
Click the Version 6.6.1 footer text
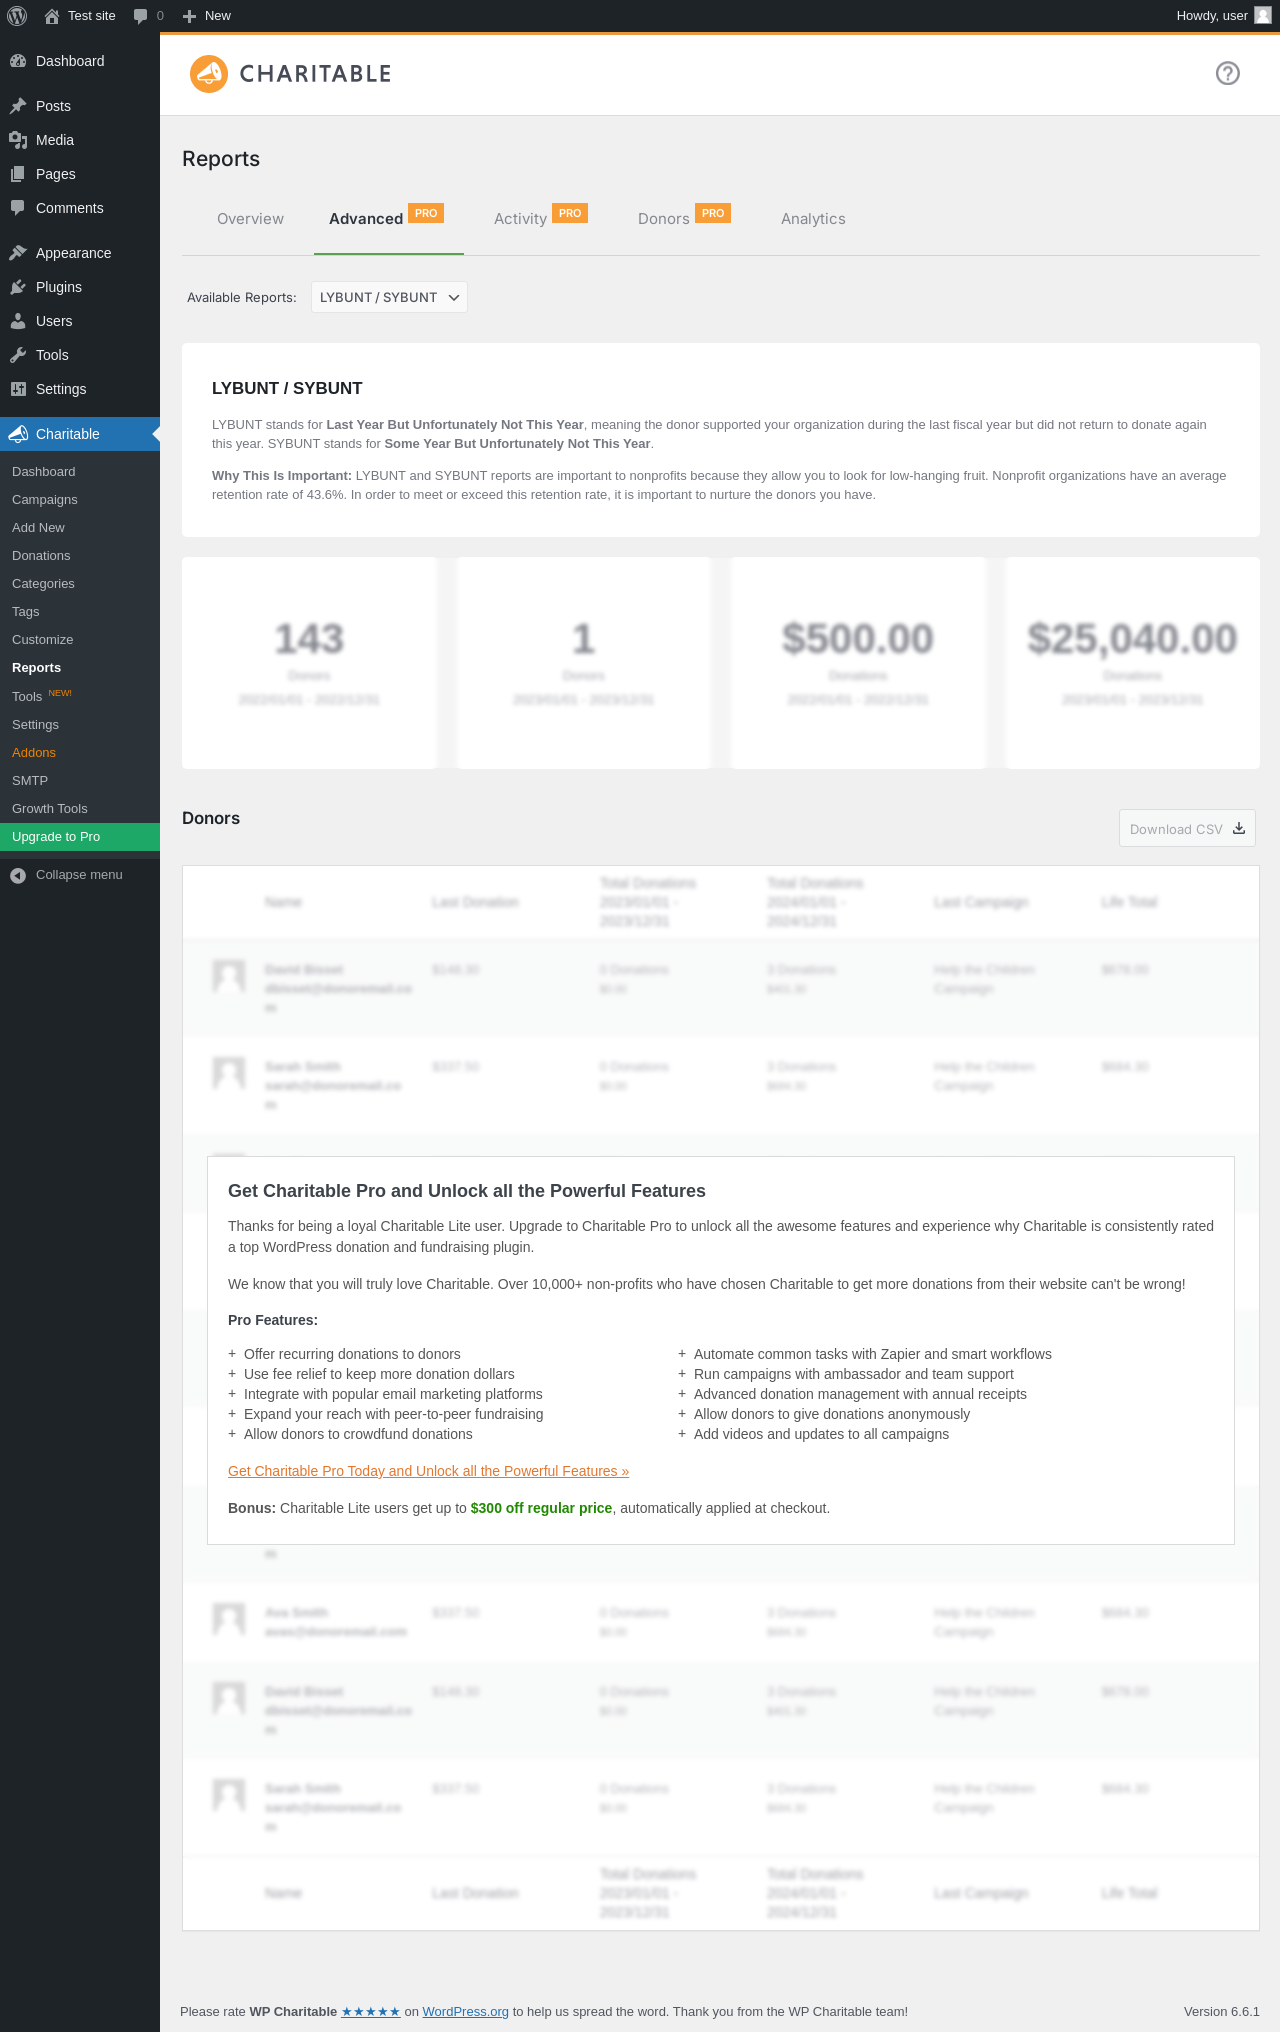(1221, 2012)
